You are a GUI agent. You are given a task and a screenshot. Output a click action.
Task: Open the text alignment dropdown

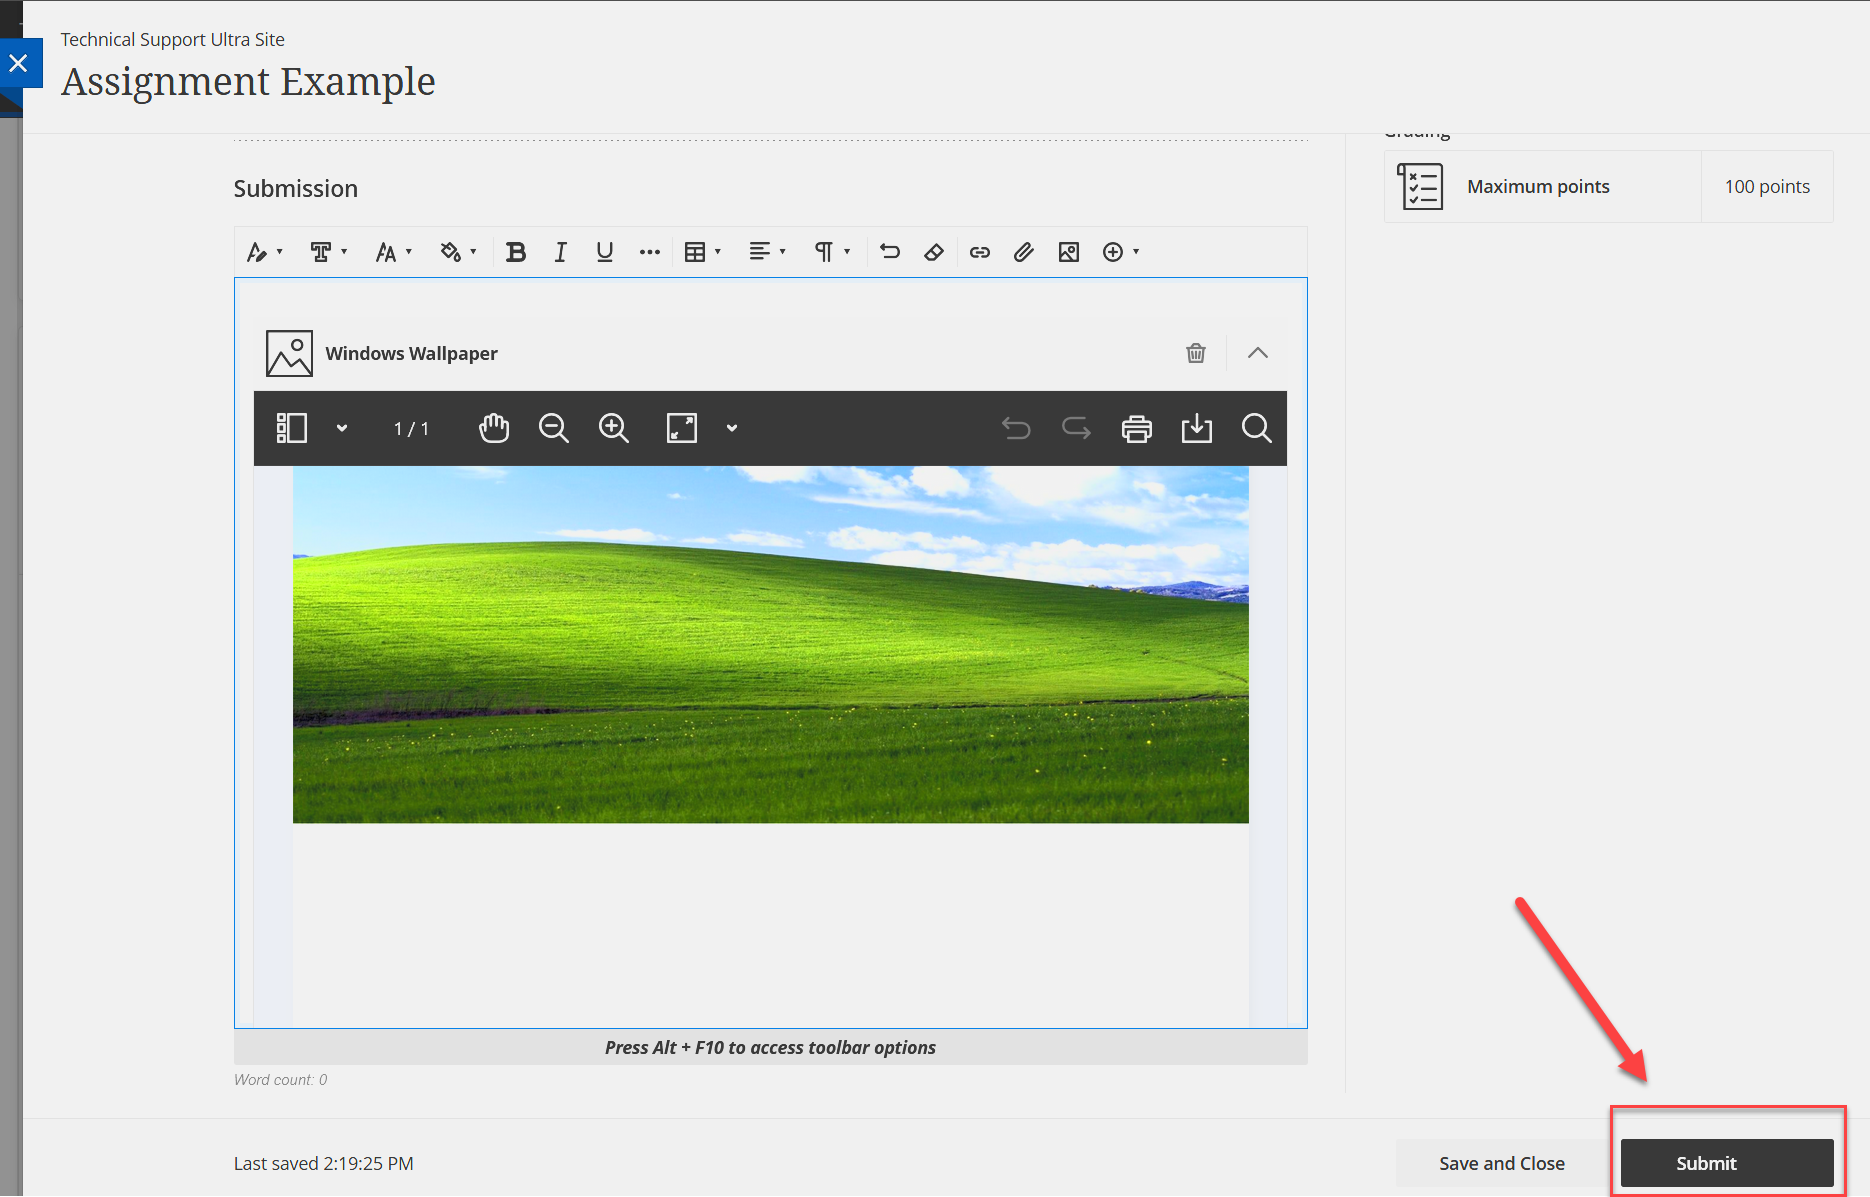[767, 252]
